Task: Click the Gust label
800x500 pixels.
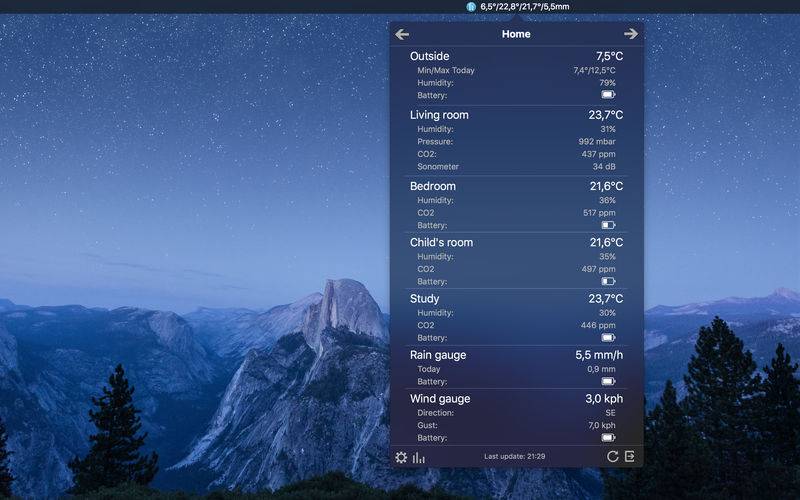Action: (428, 425)
